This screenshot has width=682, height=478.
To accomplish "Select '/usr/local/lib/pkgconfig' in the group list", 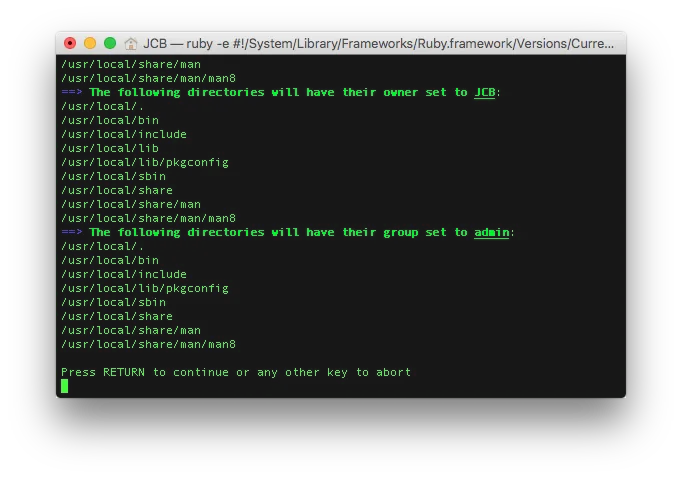I will pos(145,288).
